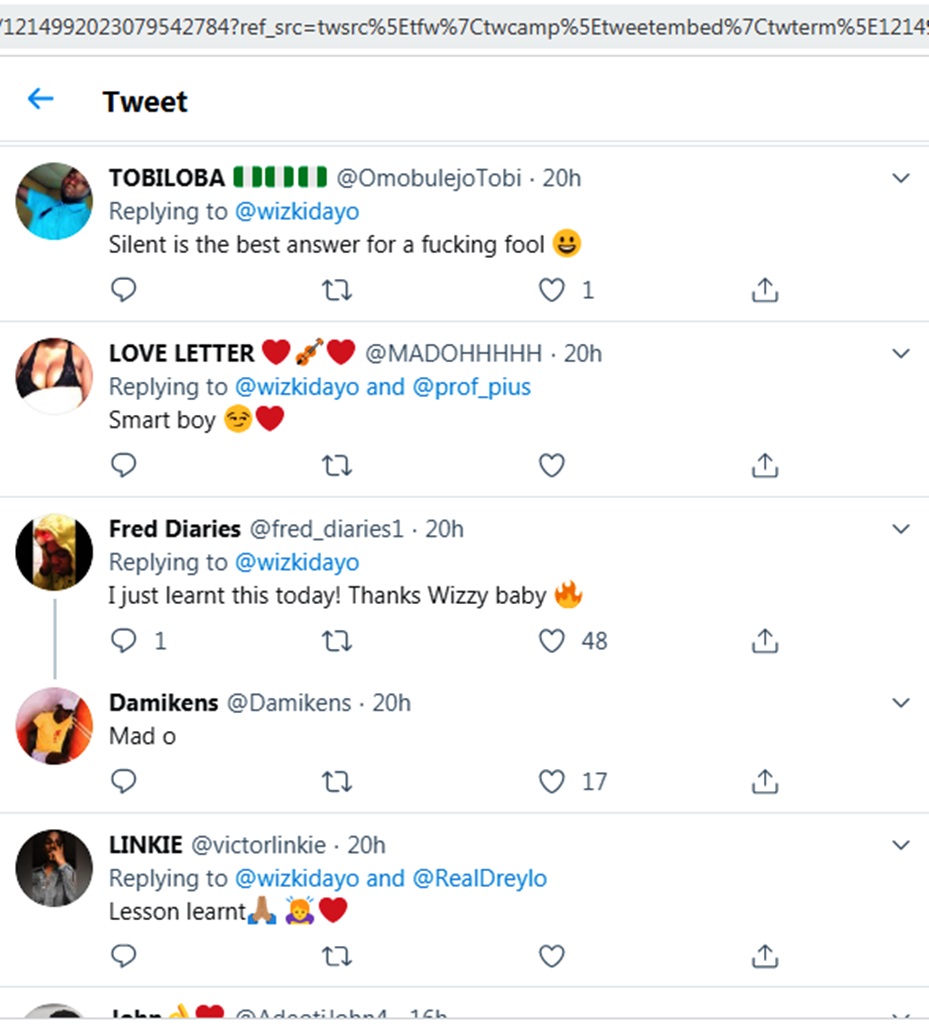Retweet LOVE LETTER's Smart boy reply
Viewport: 929px width, 1029px height.
pos(337,465)
